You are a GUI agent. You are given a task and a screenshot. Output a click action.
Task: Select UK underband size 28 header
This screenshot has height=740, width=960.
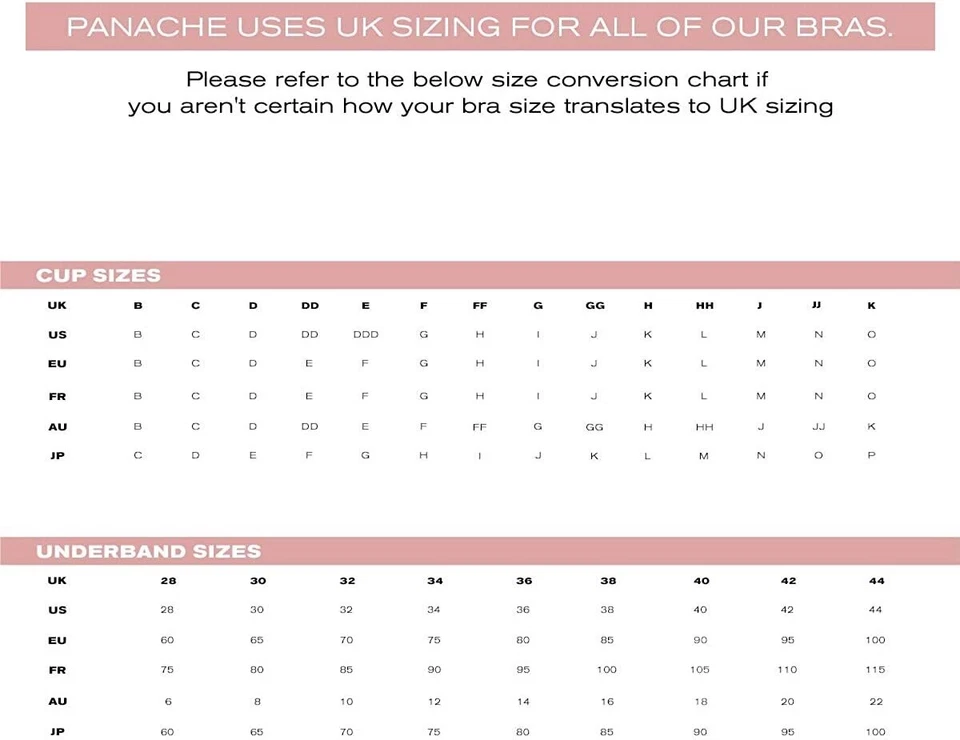pos(167,581)
